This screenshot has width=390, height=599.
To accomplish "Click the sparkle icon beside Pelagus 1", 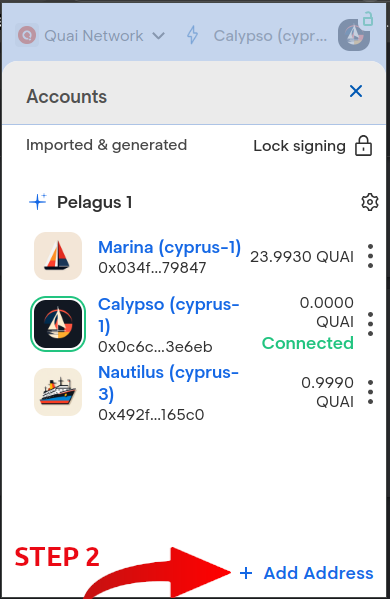I will click(x=38, y=202).
